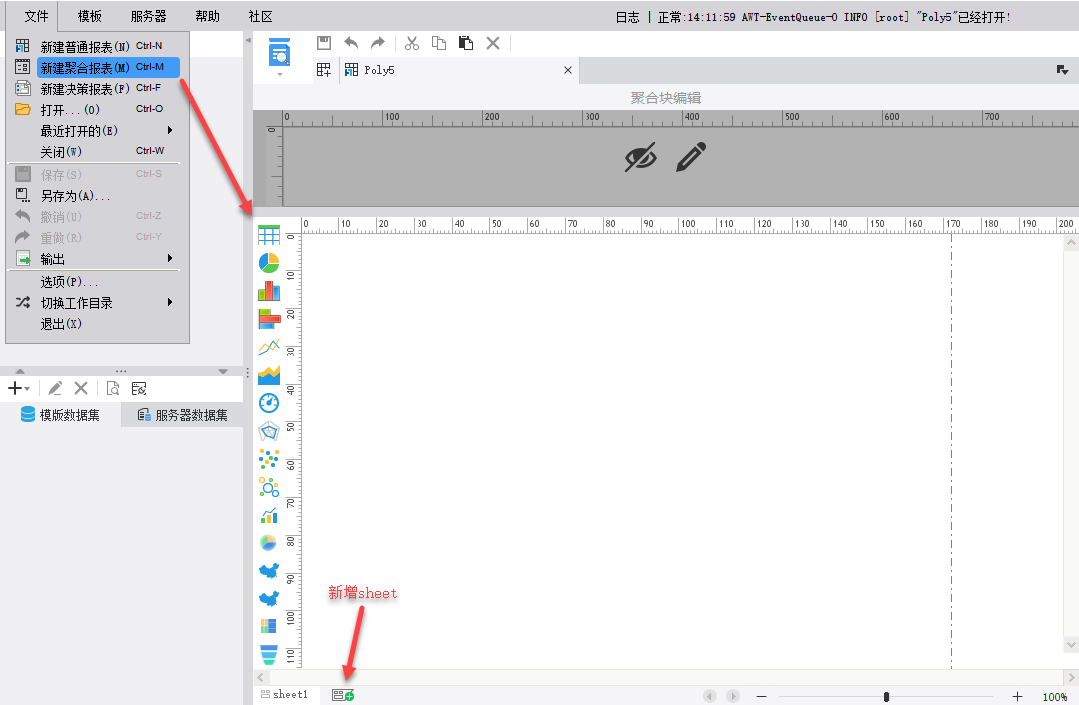Click the cut scissors toolbar icon
The height and width of the screenshot is (705, 1079).
412,43
